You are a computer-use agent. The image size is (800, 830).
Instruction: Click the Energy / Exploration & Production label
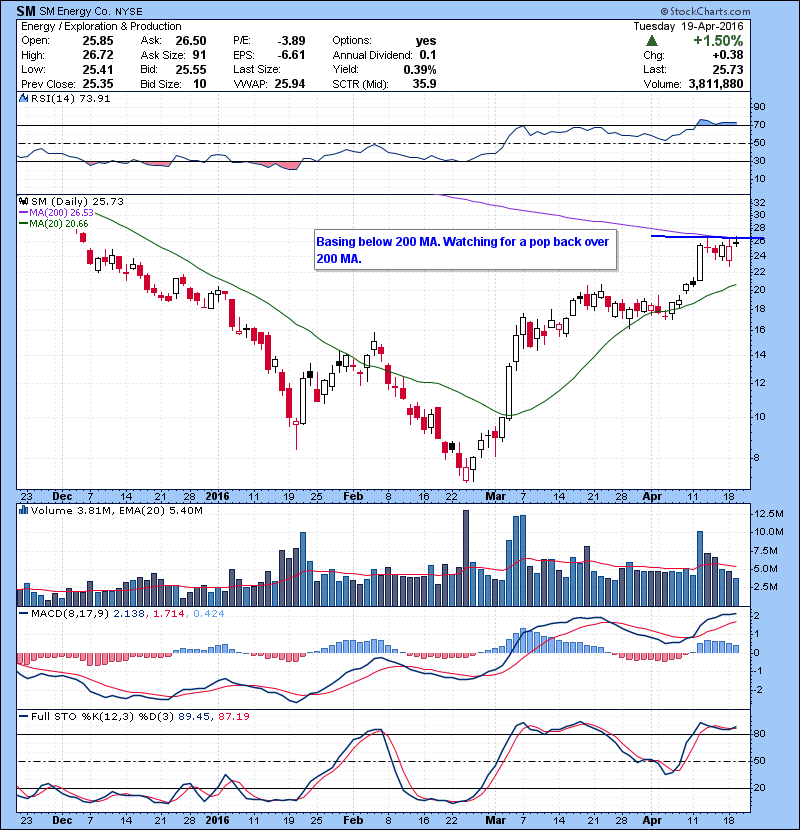point(101,26)
